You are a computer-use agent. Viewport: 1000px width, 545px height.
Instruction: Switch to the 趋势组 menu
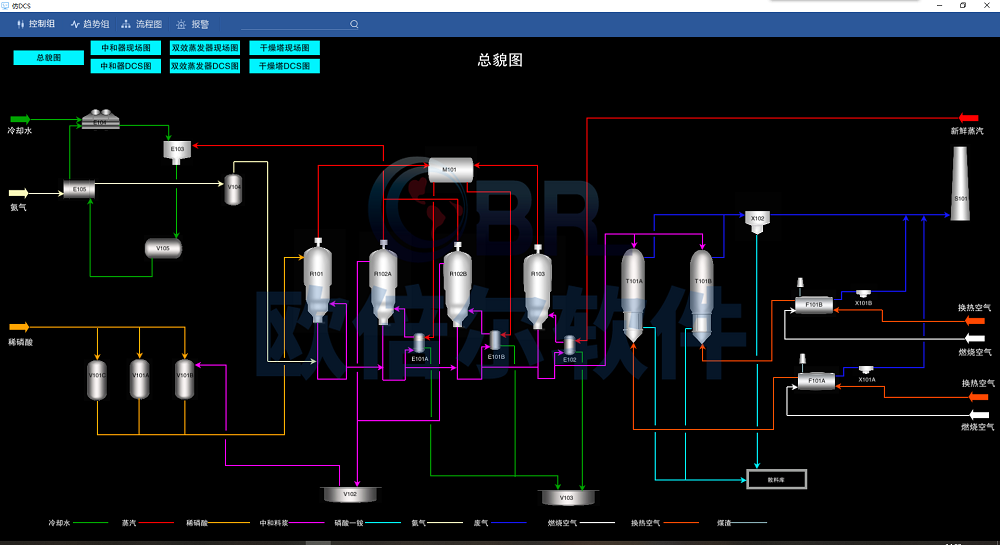90,24
